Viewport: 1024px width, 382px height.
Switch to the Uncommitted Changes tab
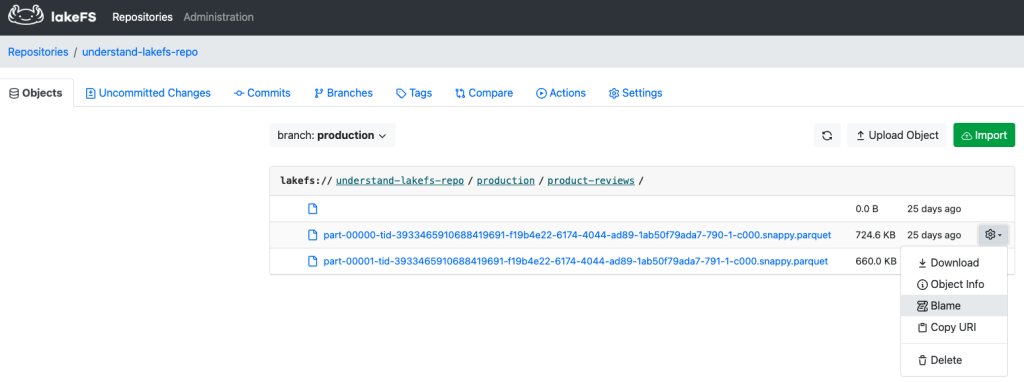click(x=148, y=93)
